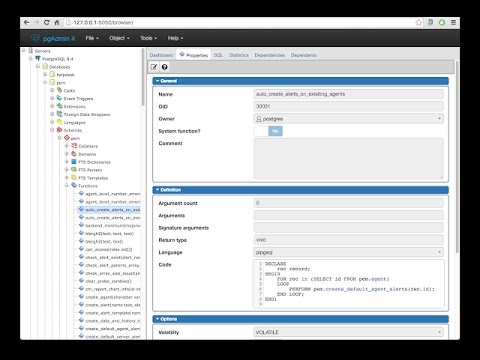Toggle the System function switch
The height and width of the screenshot is (360, 480).
click(x=268, y=131)
